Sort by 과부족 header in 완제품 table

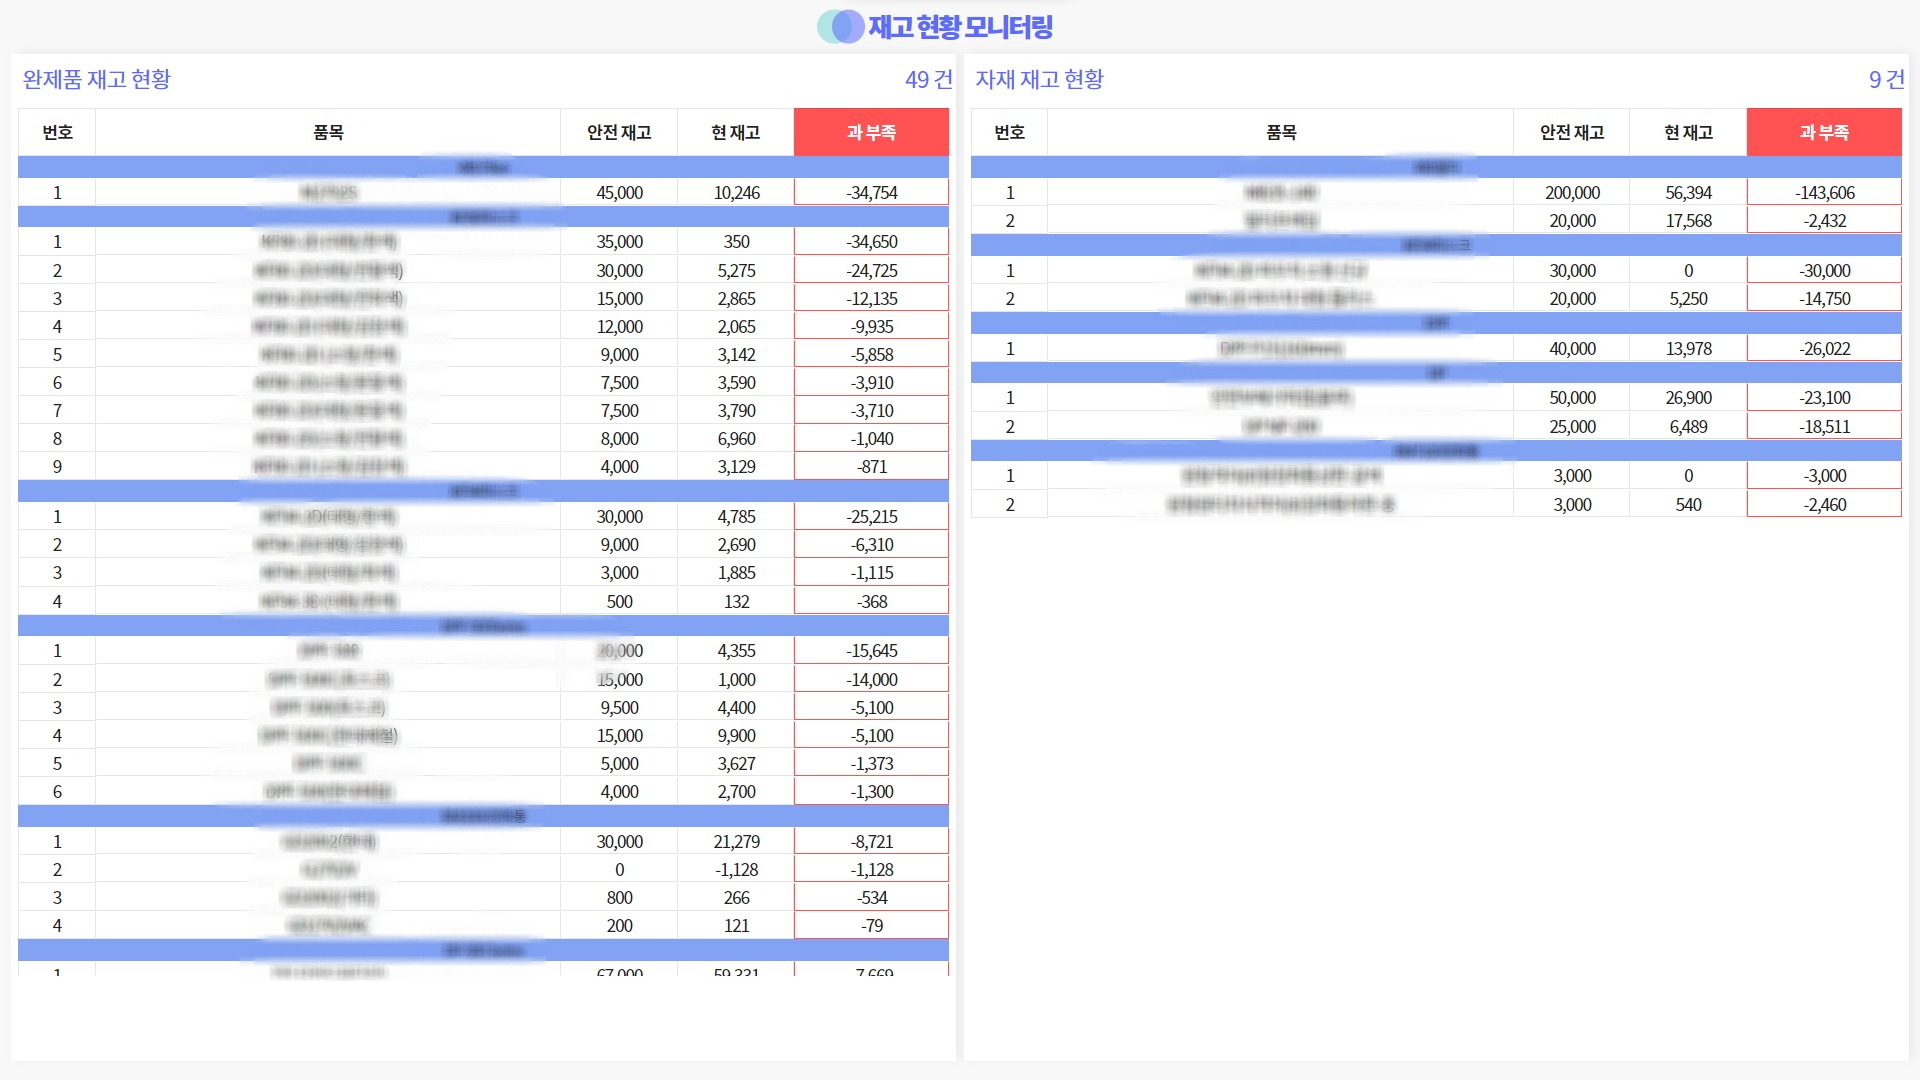click(871, 132)
